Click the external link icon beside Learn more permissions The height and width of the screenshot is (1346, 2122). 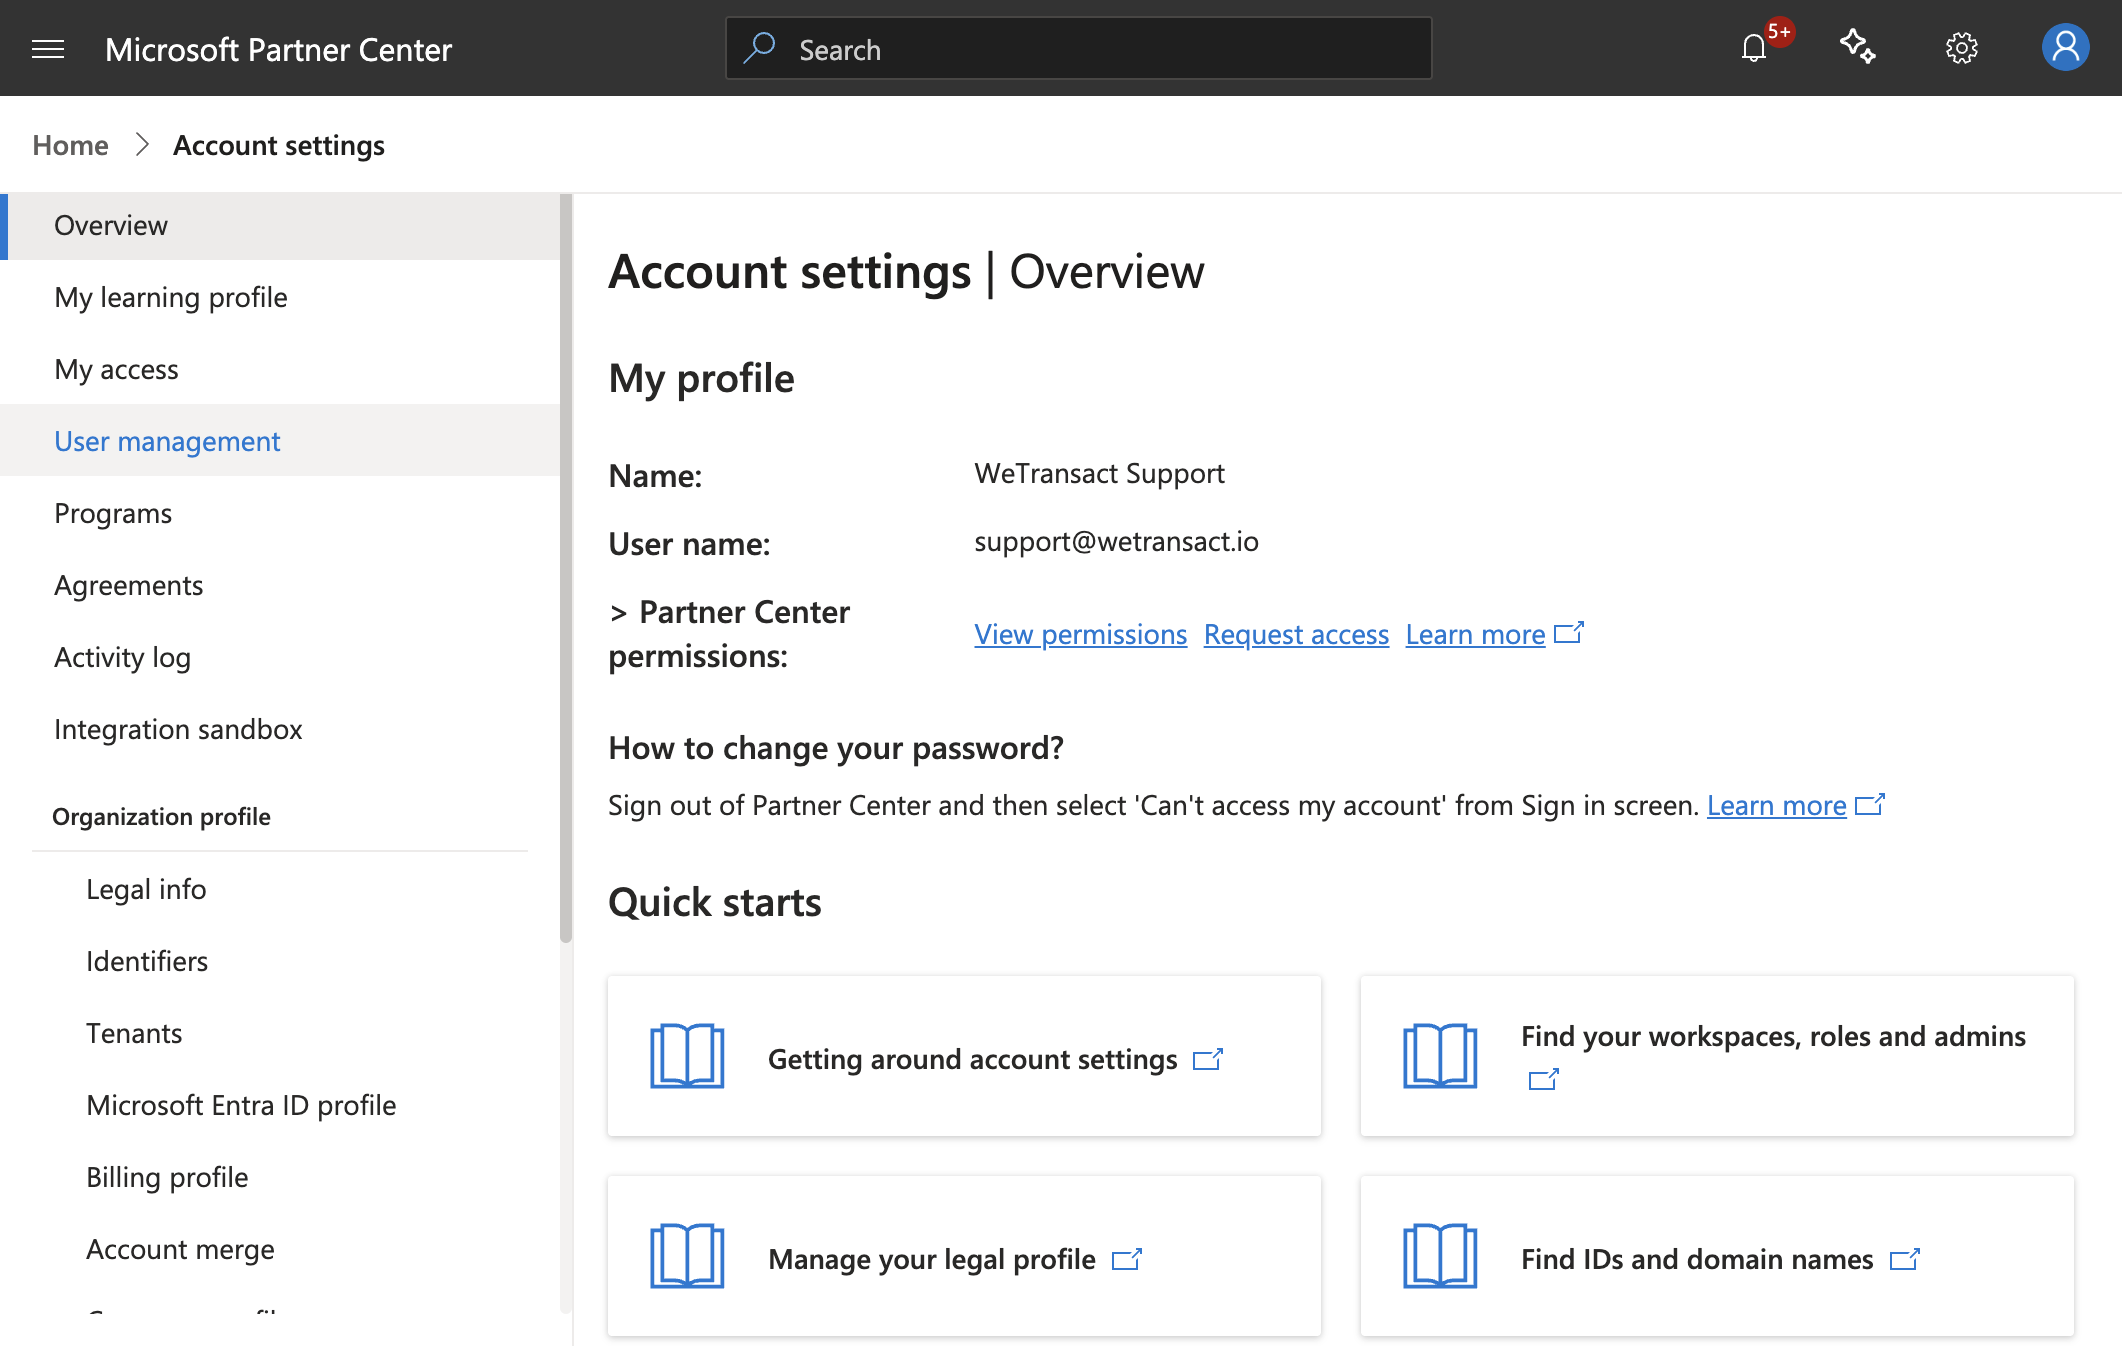coord(1569,633)
